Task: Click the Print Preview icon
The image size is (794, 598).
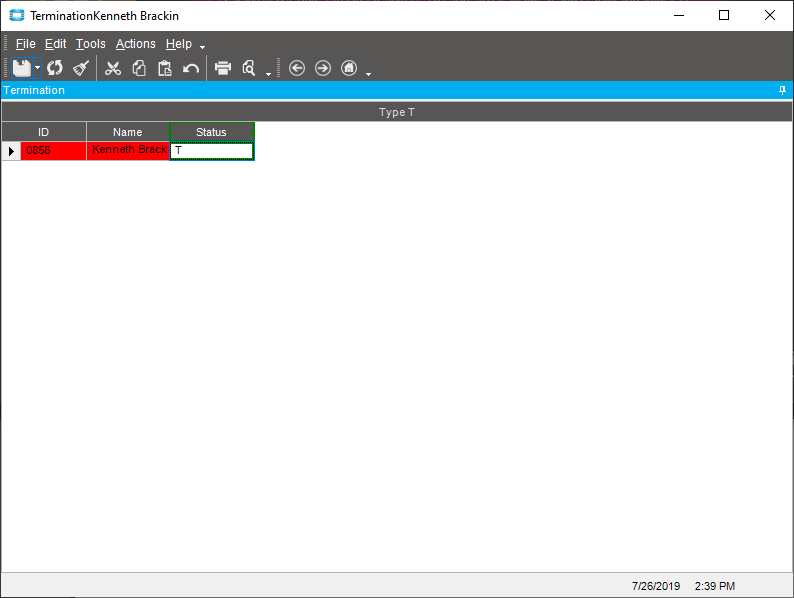Action: (249, 68)
